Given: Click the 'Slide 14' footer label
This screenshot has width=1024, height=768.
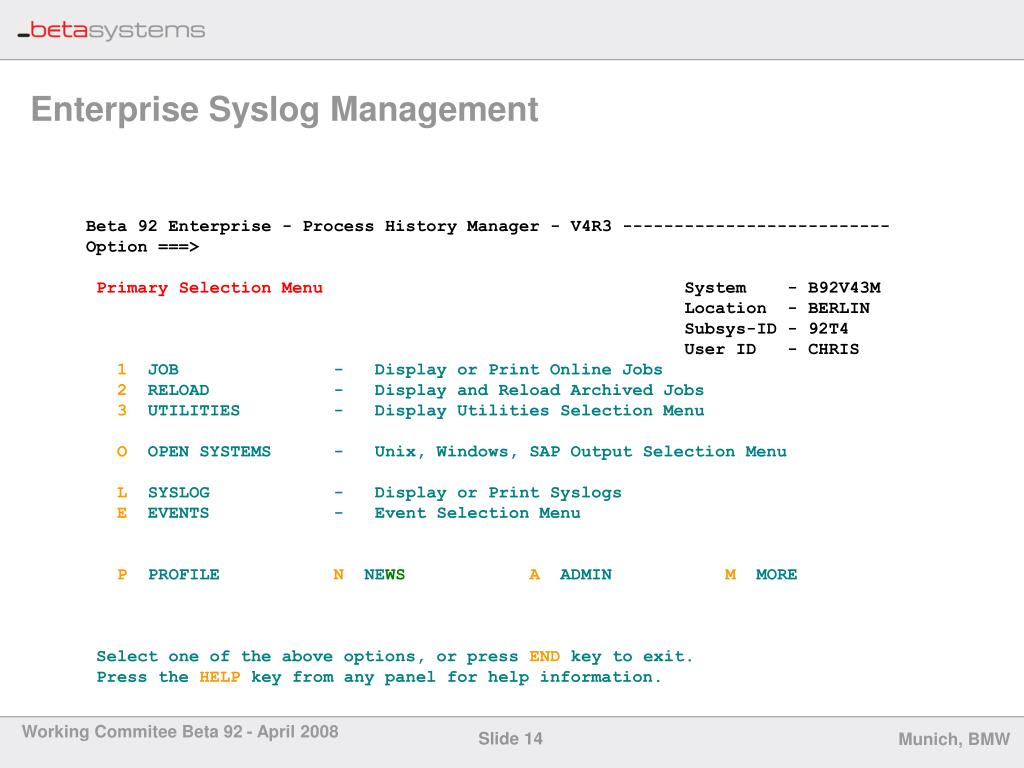Looking at the screenshot, I should coord(510,739).
